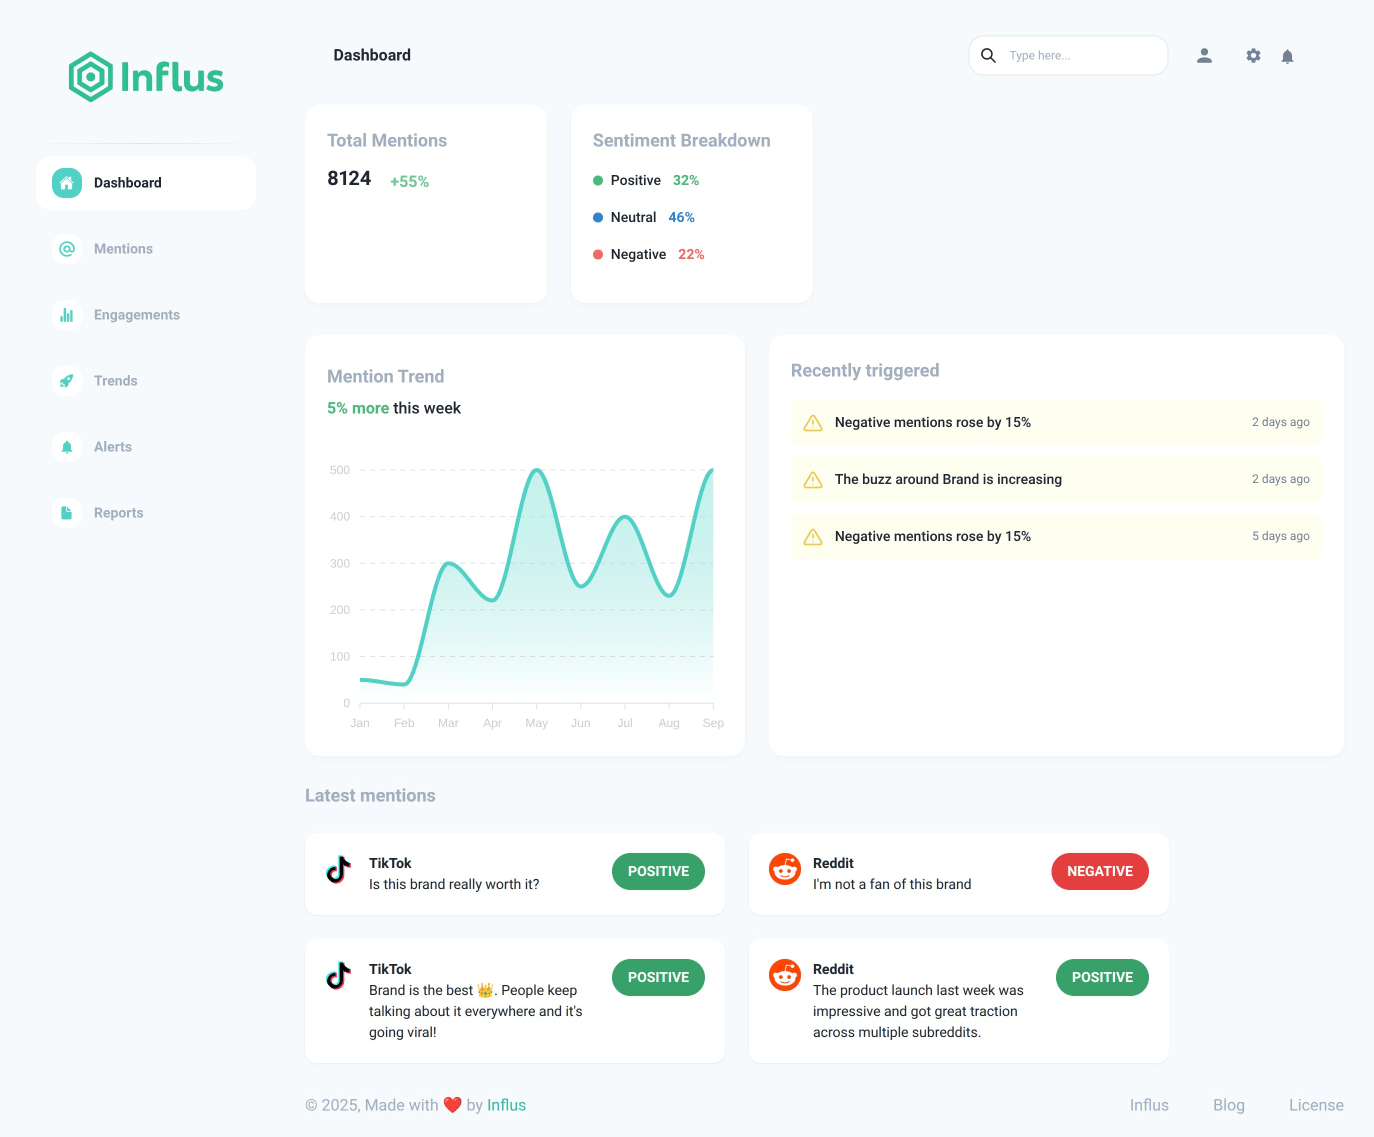Click TikTok icon for 'really worth it' mention
Screen dimensions: 1374x1137
pyautogui.click(x=339, y=870)
